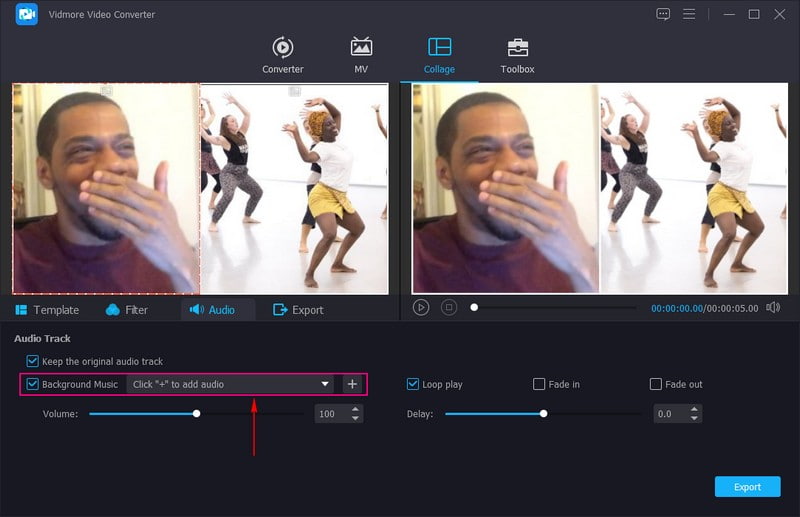Stop playback with the stop button
Screen dimensions: 800x517
coord(449,308)
